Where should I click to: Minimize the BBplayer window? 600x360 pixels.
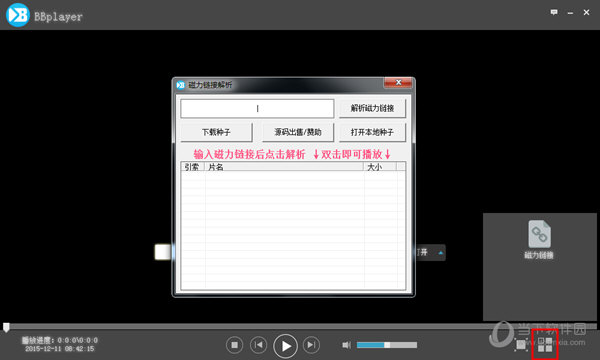pos(570,13)
